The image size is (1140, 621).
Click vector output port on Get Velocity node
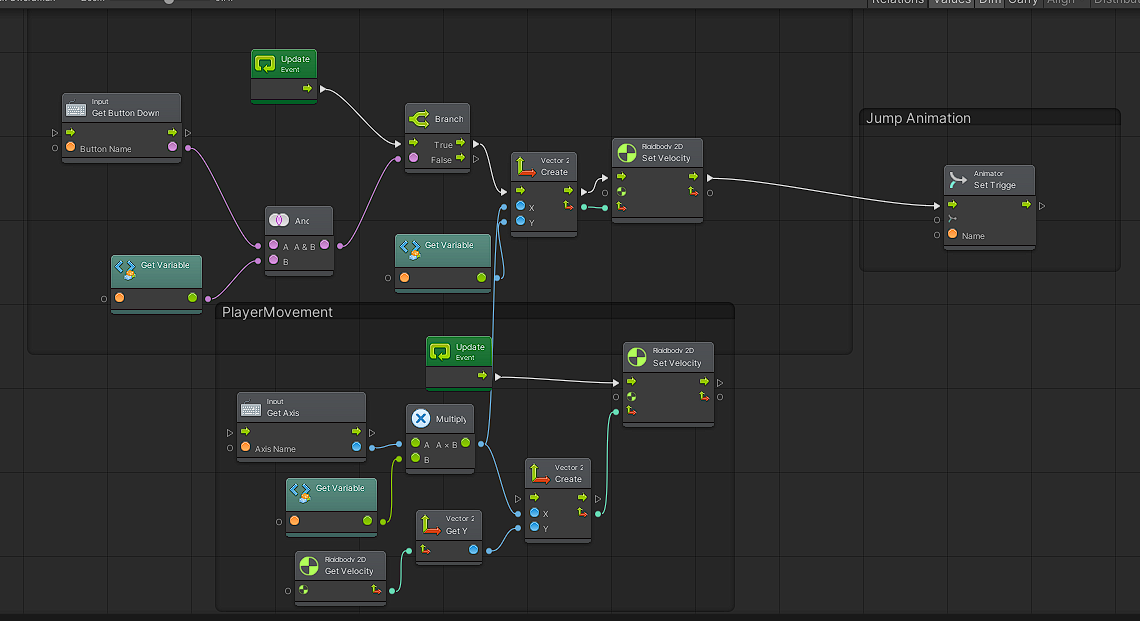[376, 590]
